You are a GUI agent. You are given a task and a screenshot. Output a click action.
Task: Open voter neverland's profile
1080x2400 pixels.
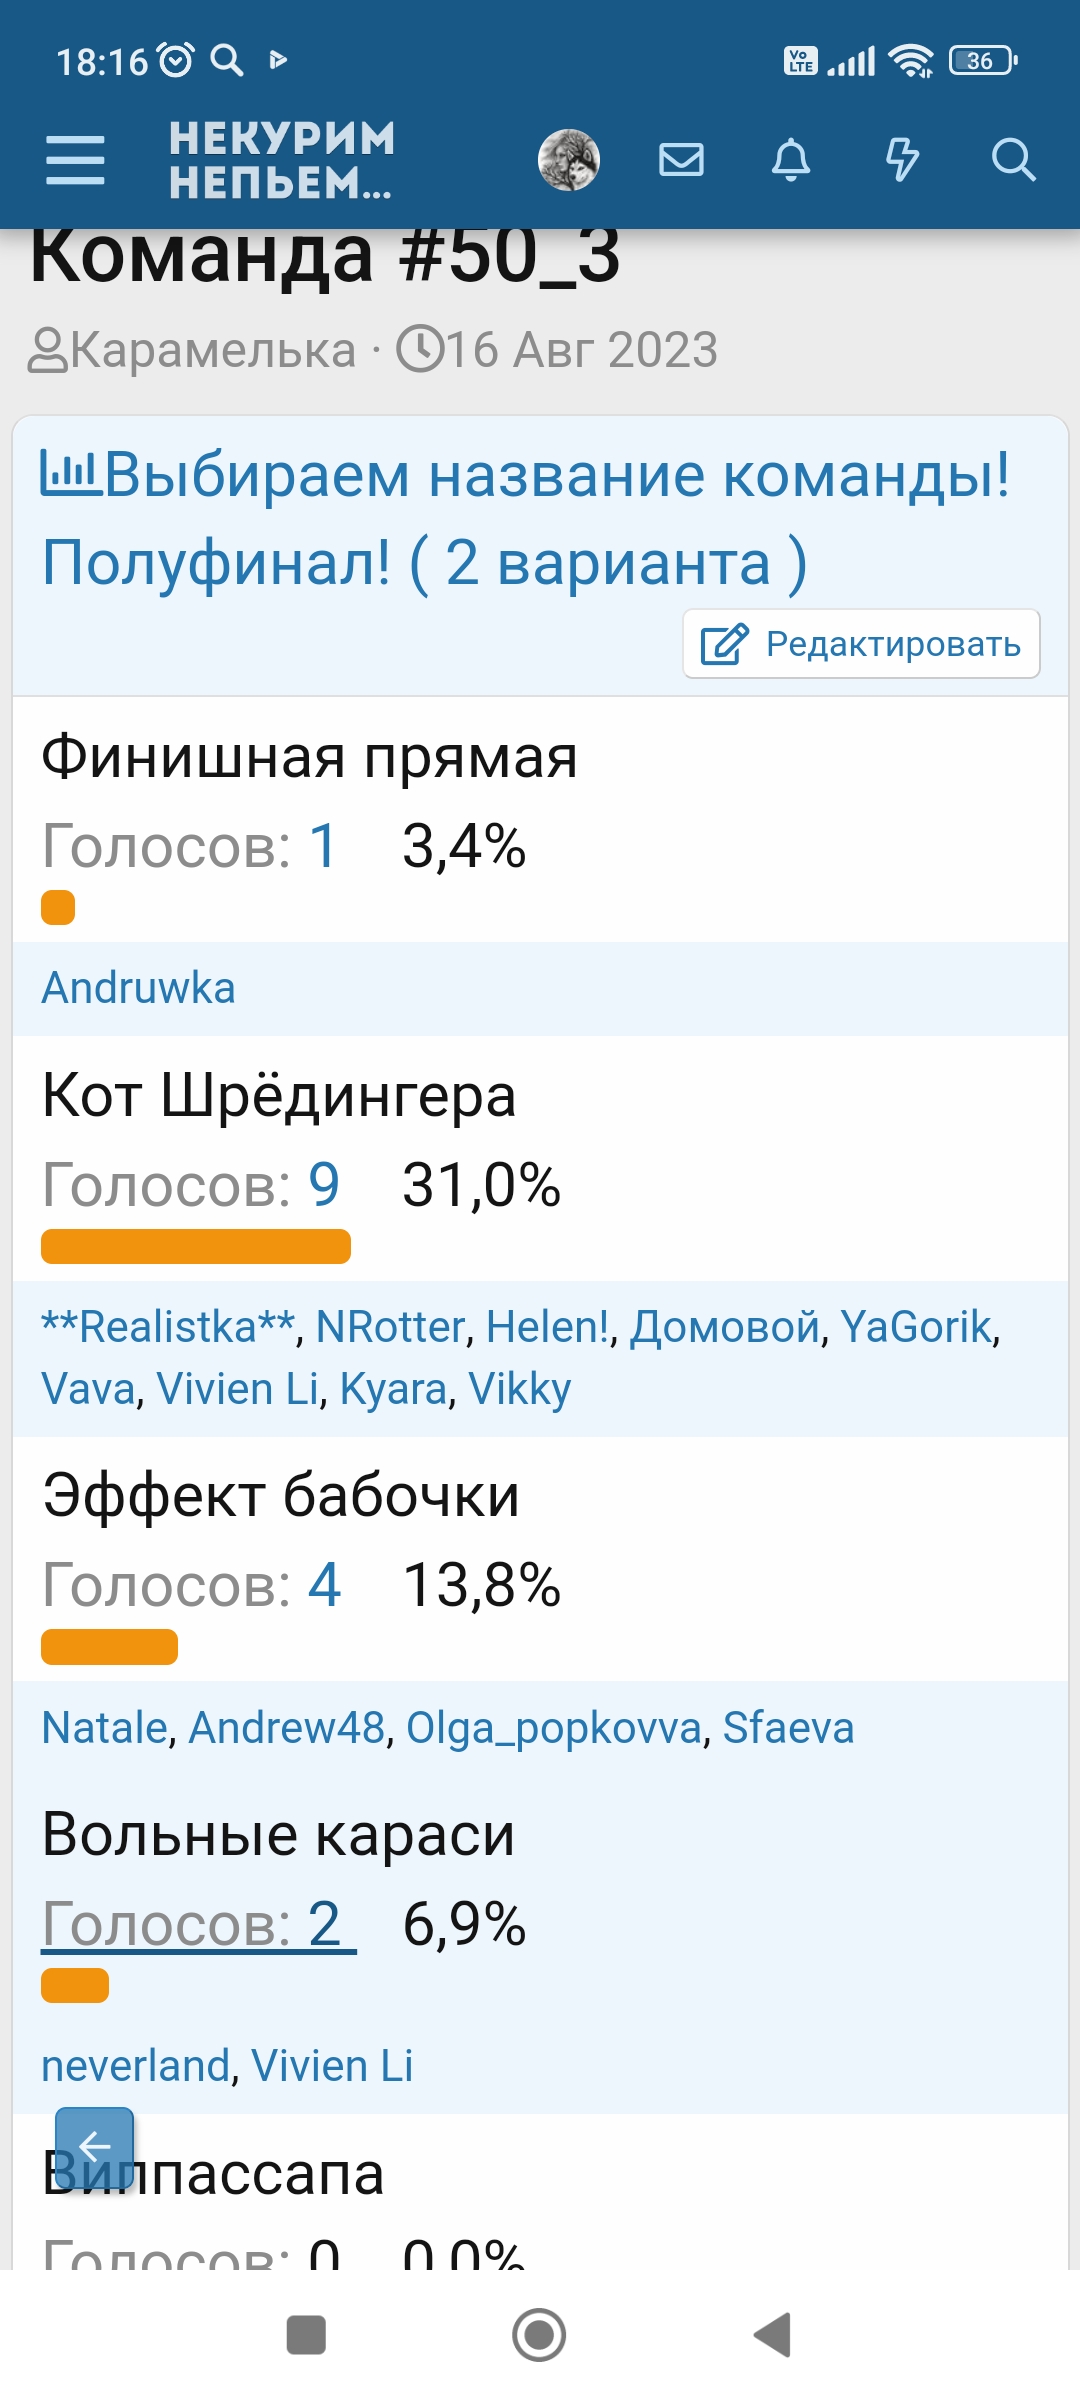(x=135, y=2066)
